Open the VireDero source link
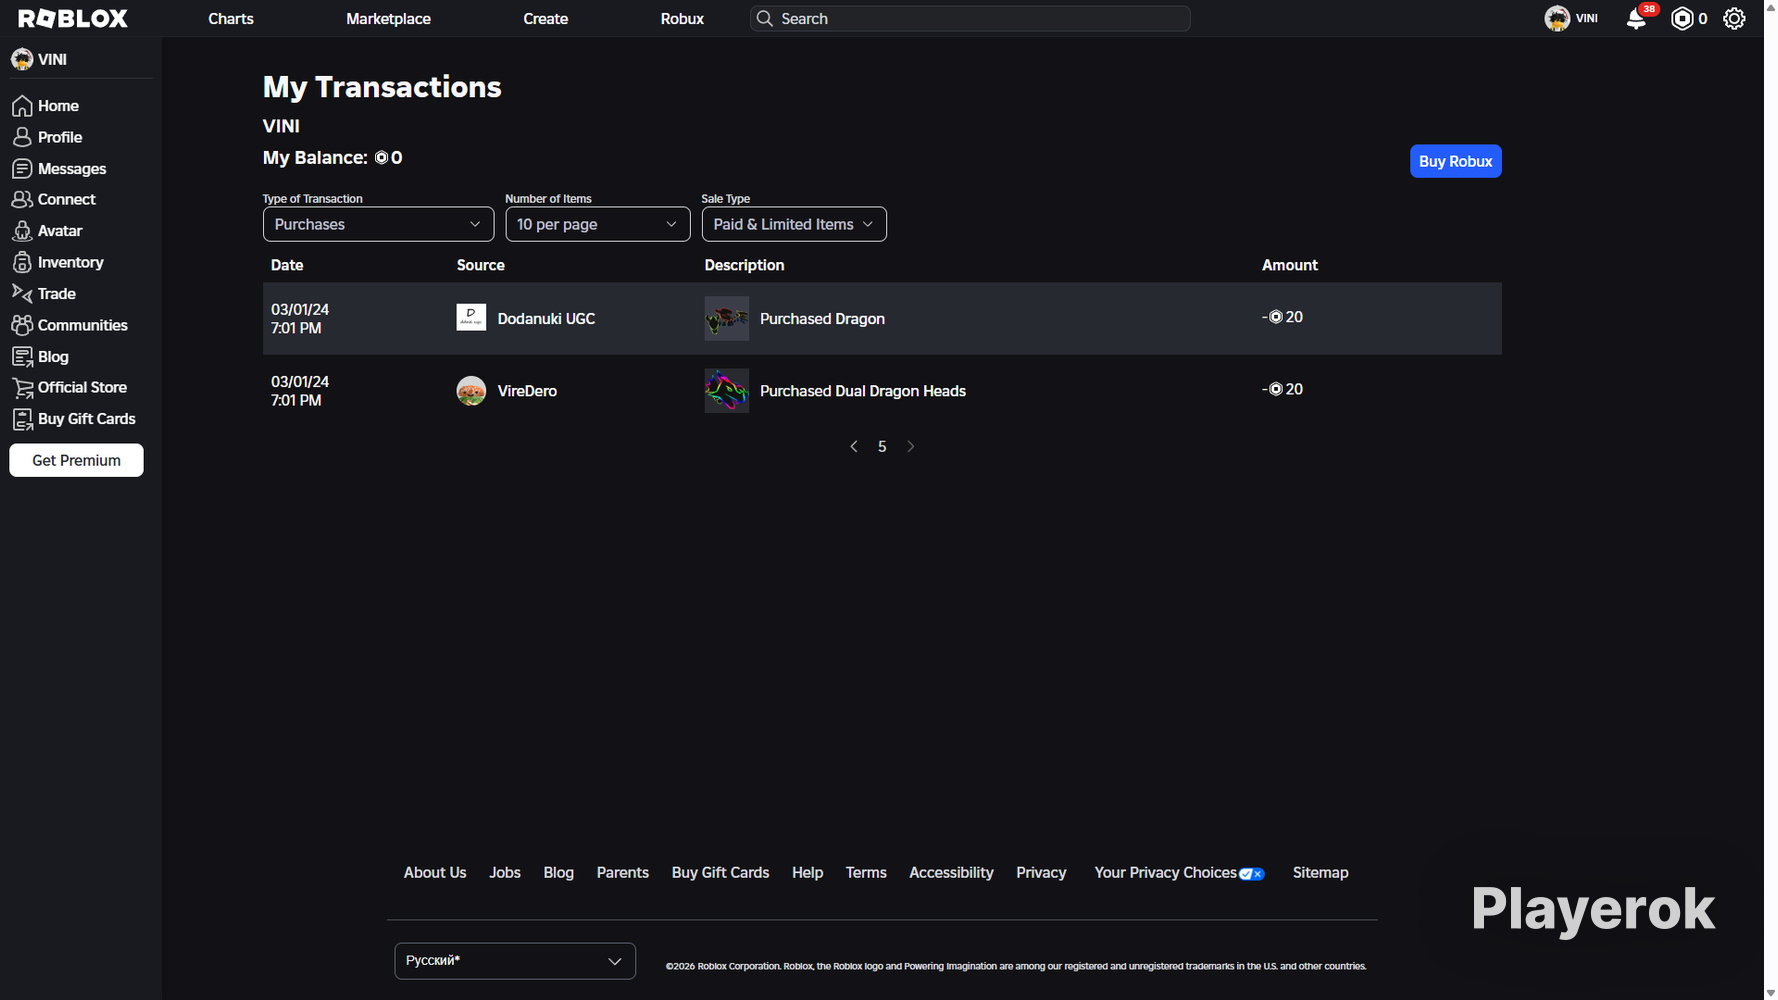The height and width of the screenshot is (1000, 1778). (x=527, y=391)
